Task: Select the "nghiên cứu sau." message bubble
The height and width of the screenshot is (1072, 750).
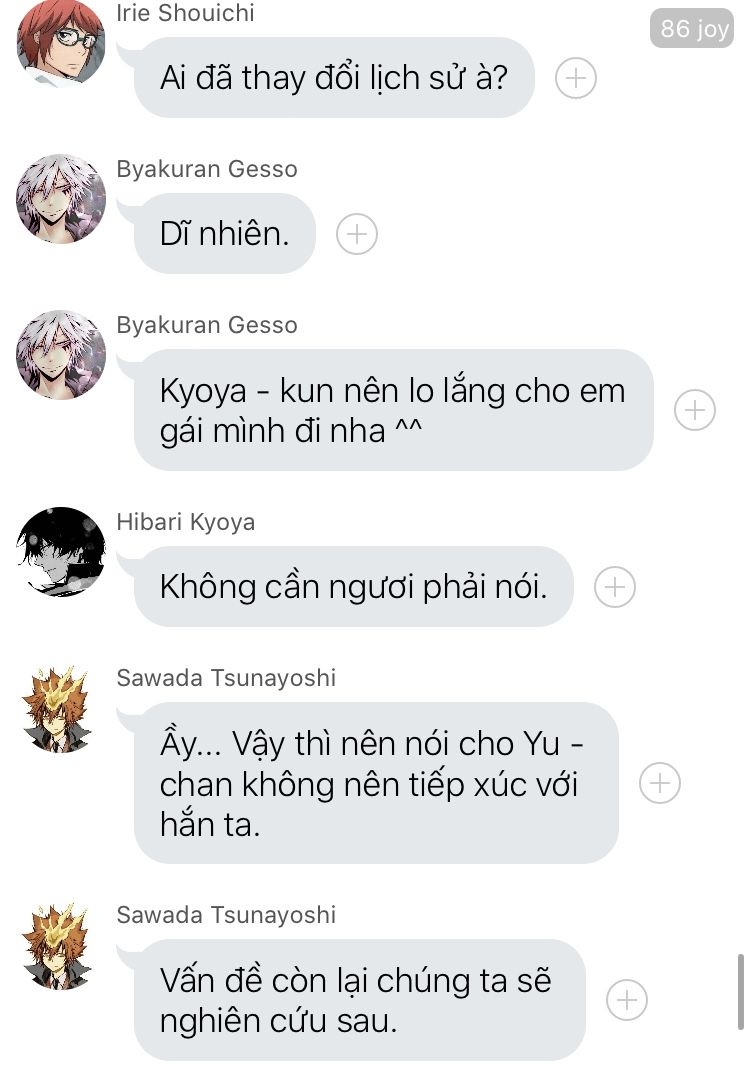Action: [x=360, y=1000]
